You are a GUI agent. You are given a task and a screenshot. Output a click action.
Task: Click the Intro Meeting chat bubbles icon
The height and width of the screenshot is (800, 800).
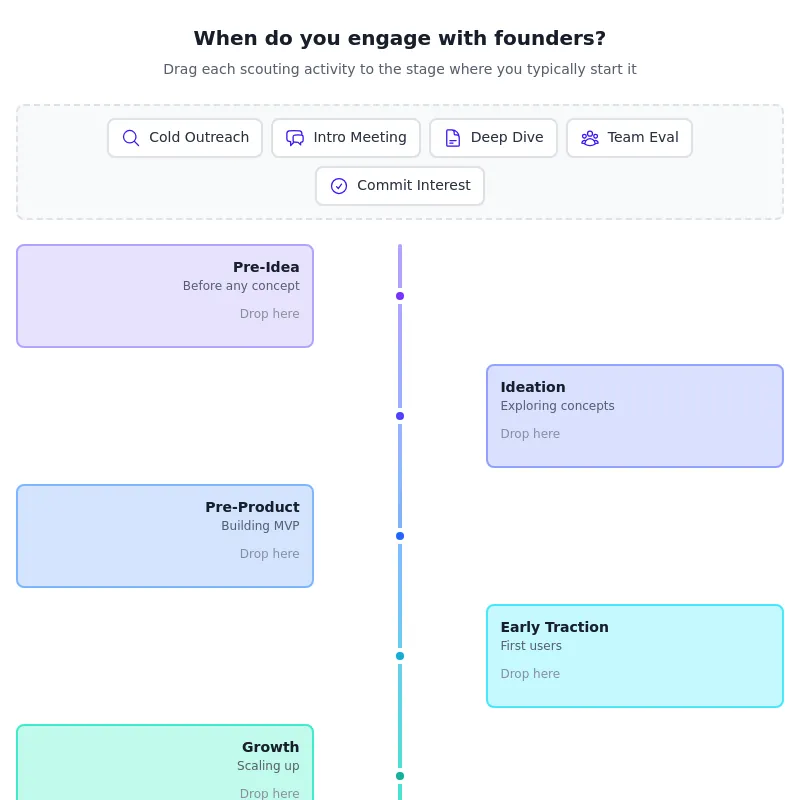[295, 138]
